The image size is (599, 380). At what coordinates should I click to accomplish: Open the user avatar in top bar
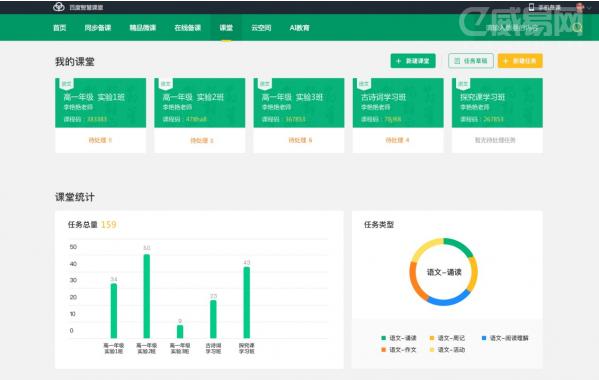click(580, 7)
